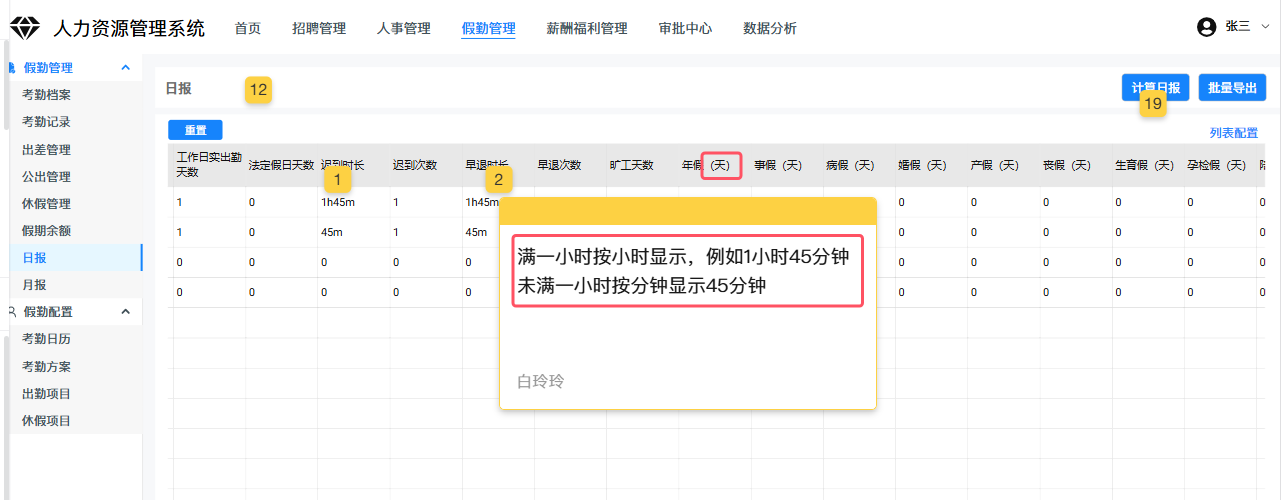Click the 批量导出 button

tap(1232, 88)
